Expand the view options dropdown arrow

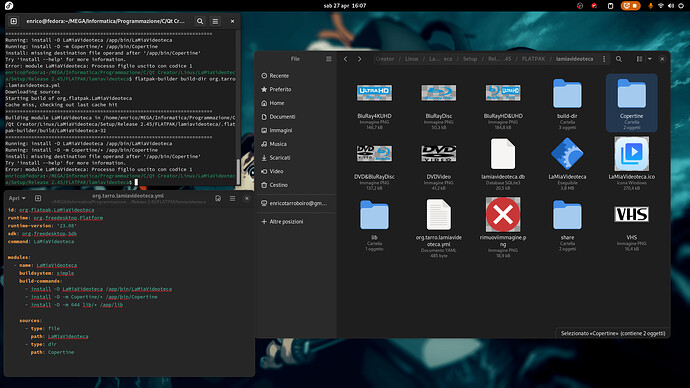tap(650, 59)
